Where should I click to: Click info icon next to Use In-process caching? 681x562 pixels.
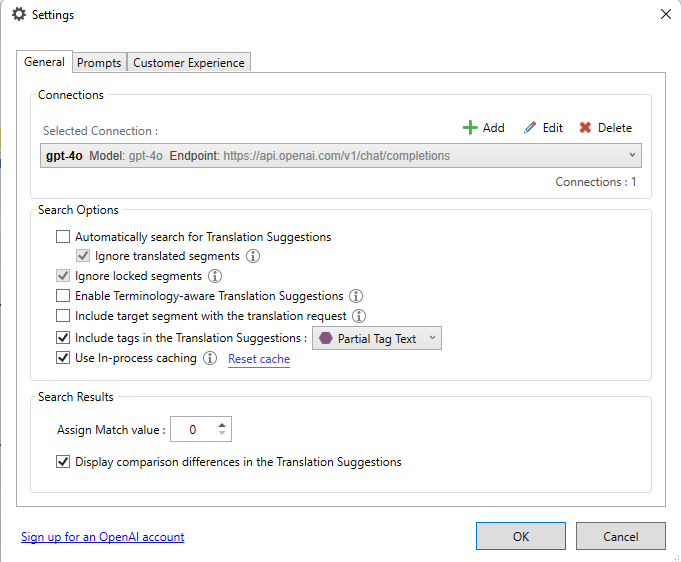click(x=210, y=358)
